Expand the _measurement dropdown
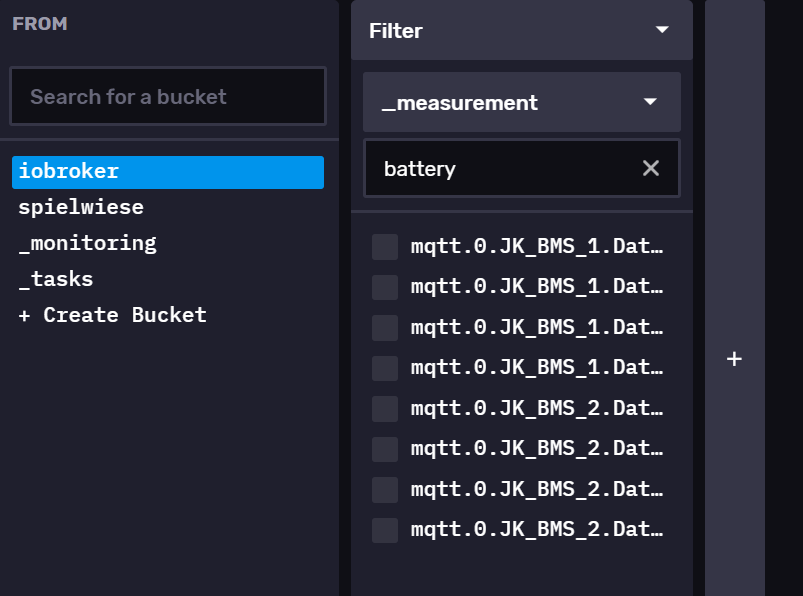This screenshot has height=596, width=803. coord(522,102)
